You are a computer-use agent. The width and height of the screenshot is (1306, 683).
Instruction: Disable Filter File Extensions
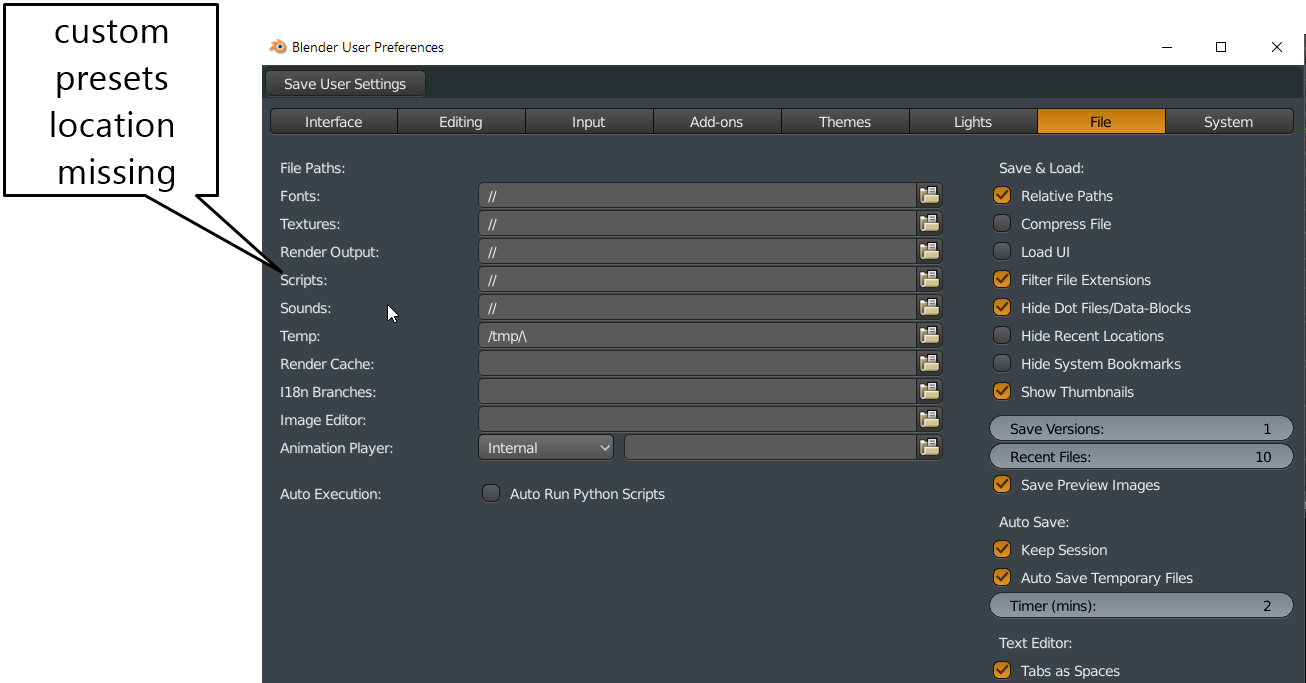[x=1002, y=280]
